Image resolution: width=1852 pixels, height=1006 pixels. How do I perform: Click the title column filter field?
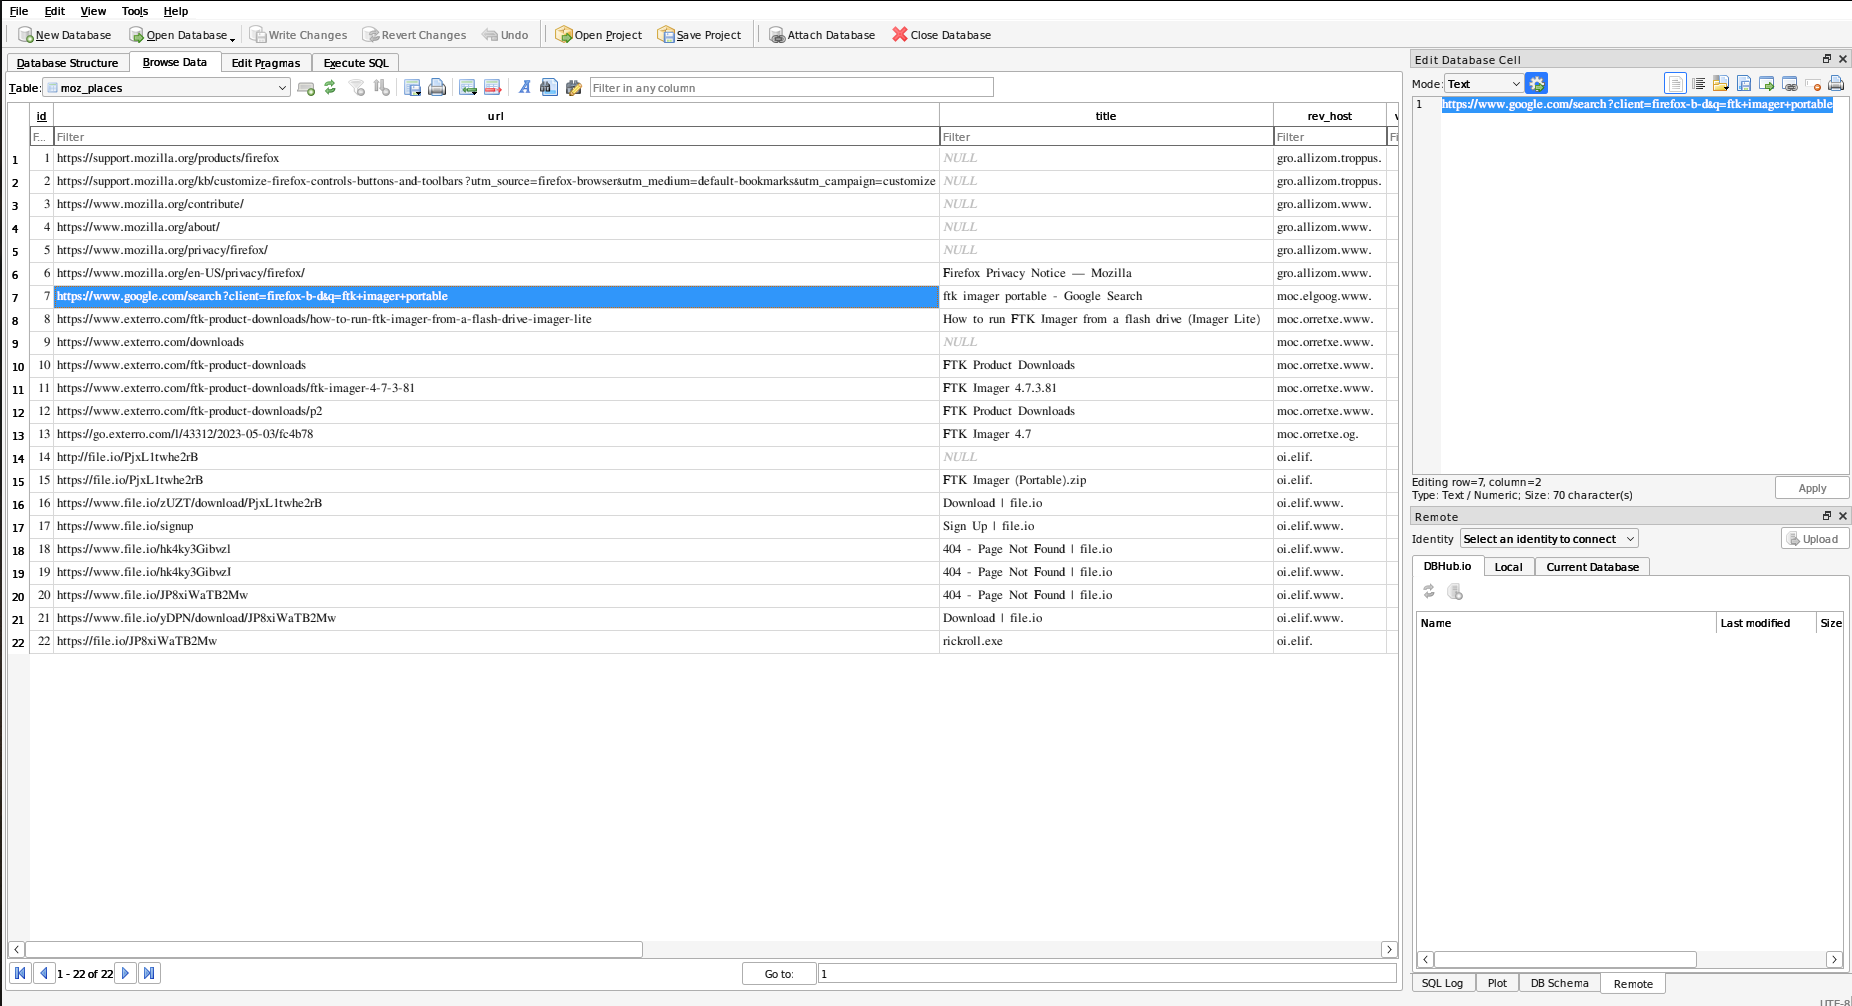1106,137
